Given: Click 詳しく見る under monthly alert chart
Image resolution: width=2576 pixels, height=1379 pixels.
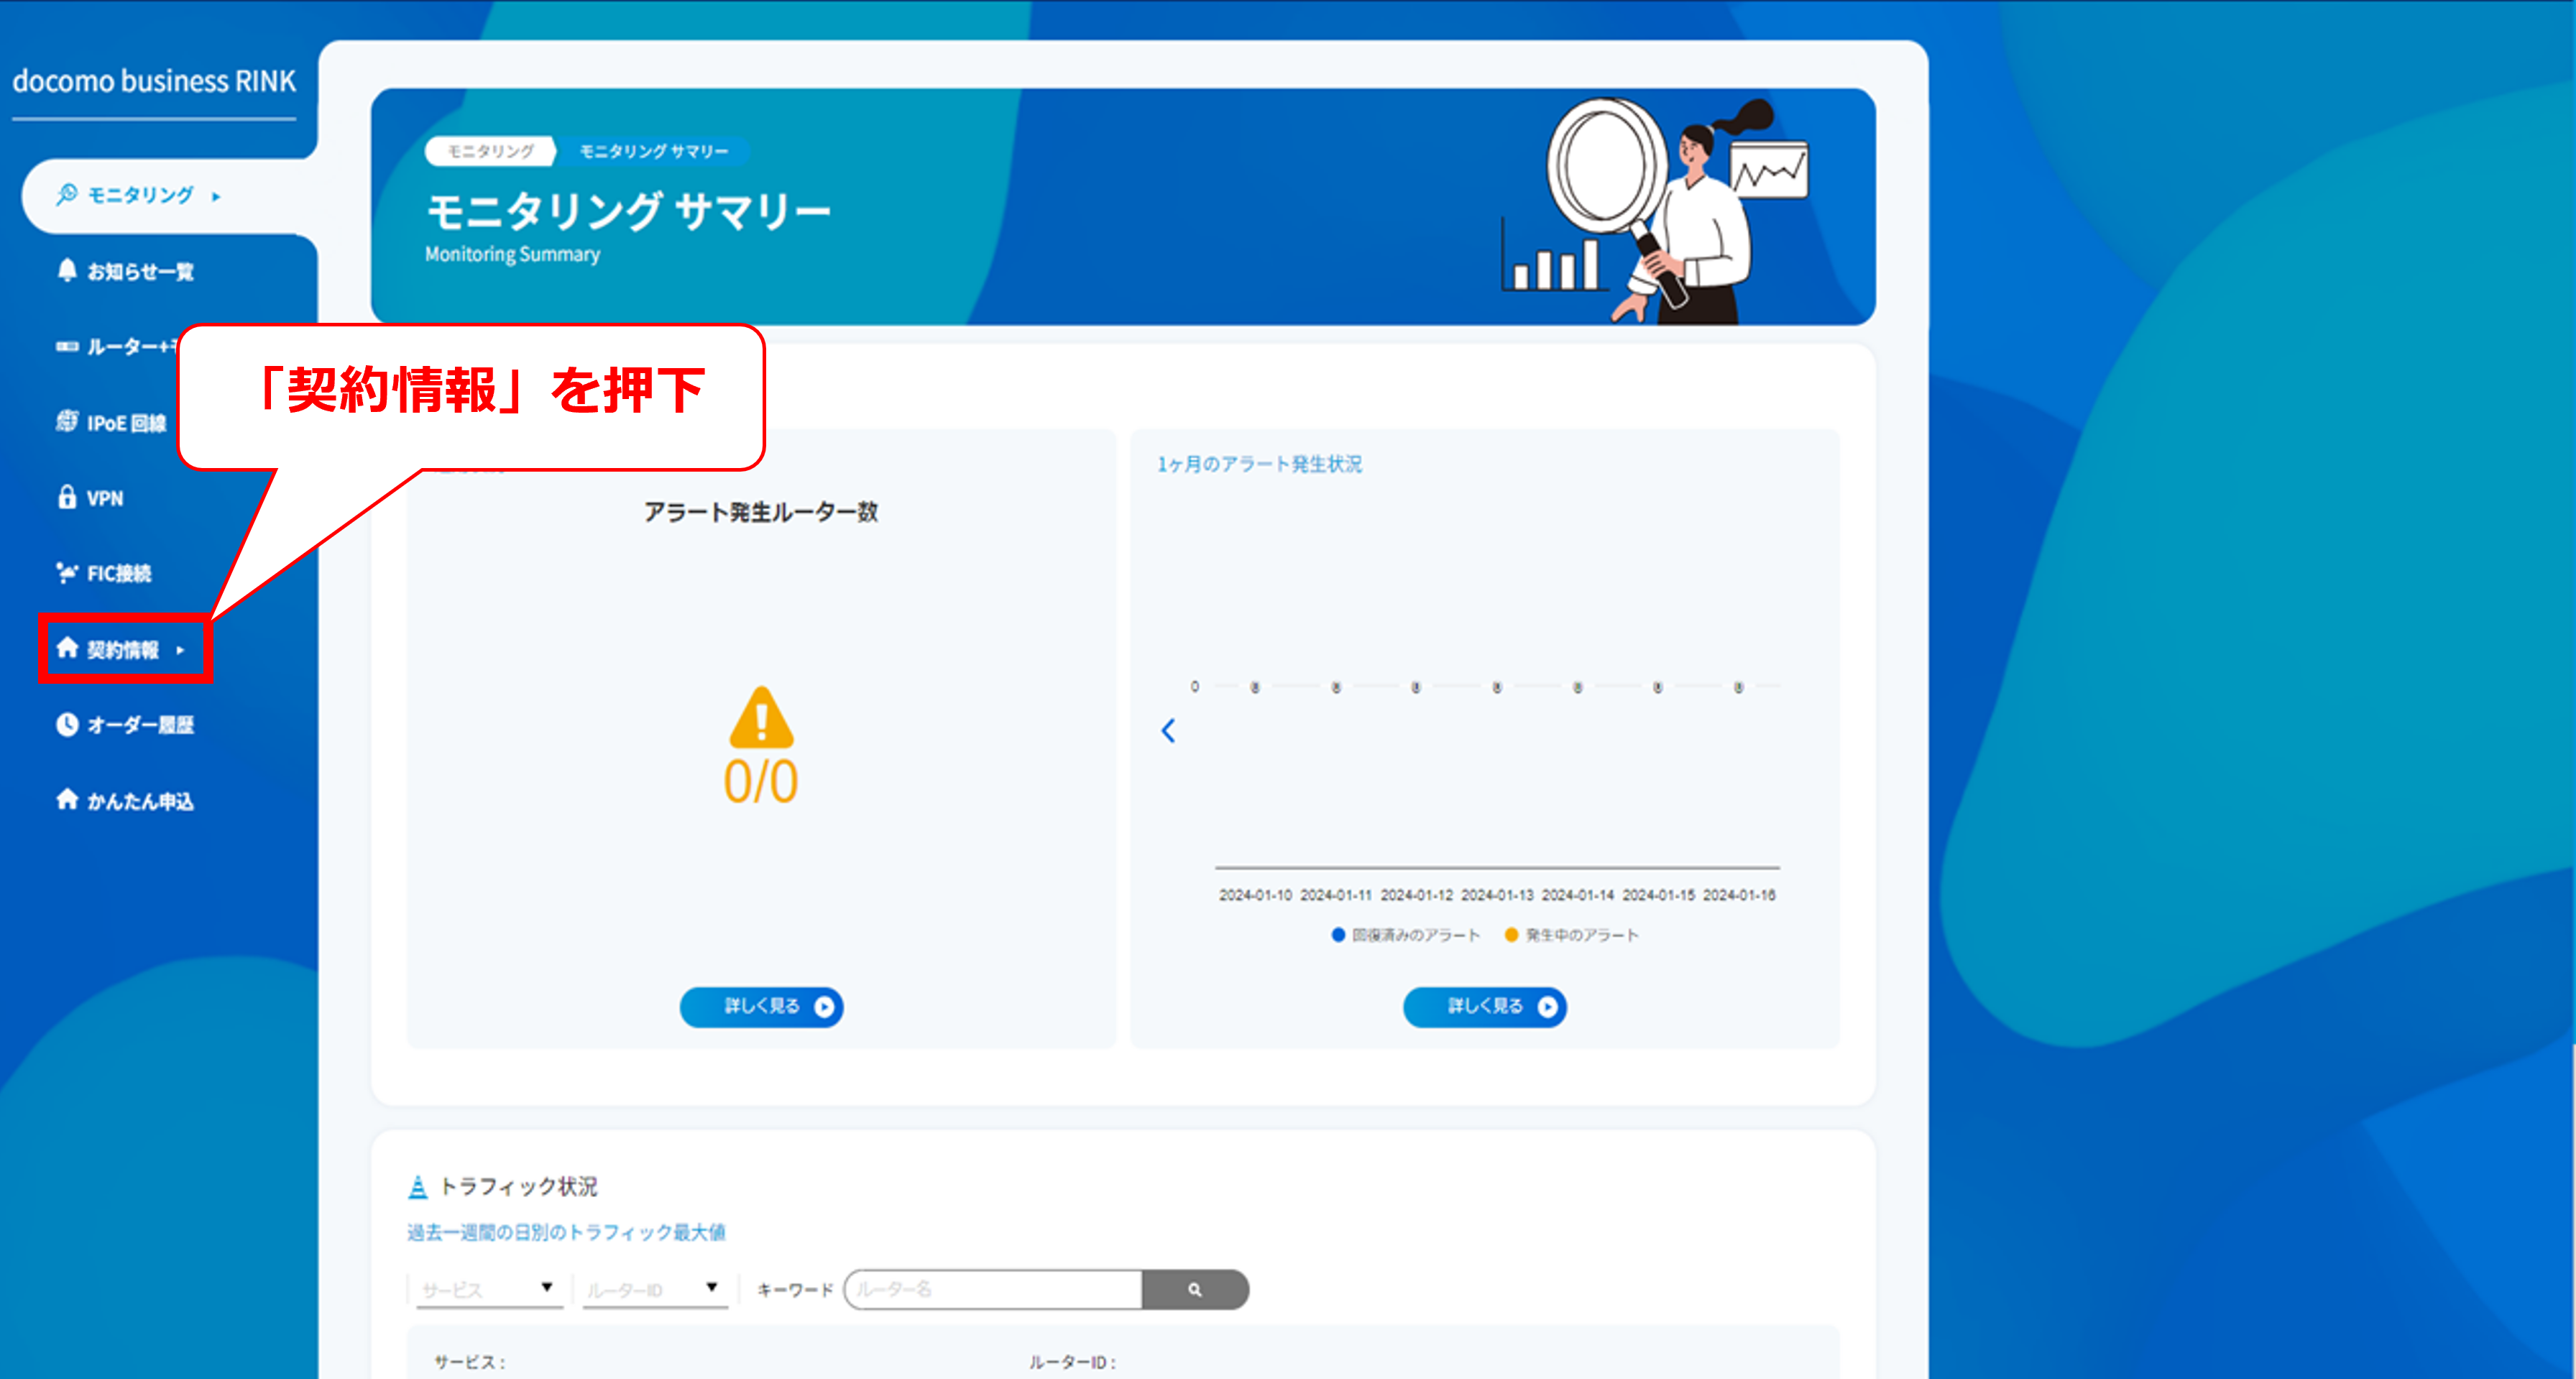Looking at the screenshot, I should [1484, 1006].
